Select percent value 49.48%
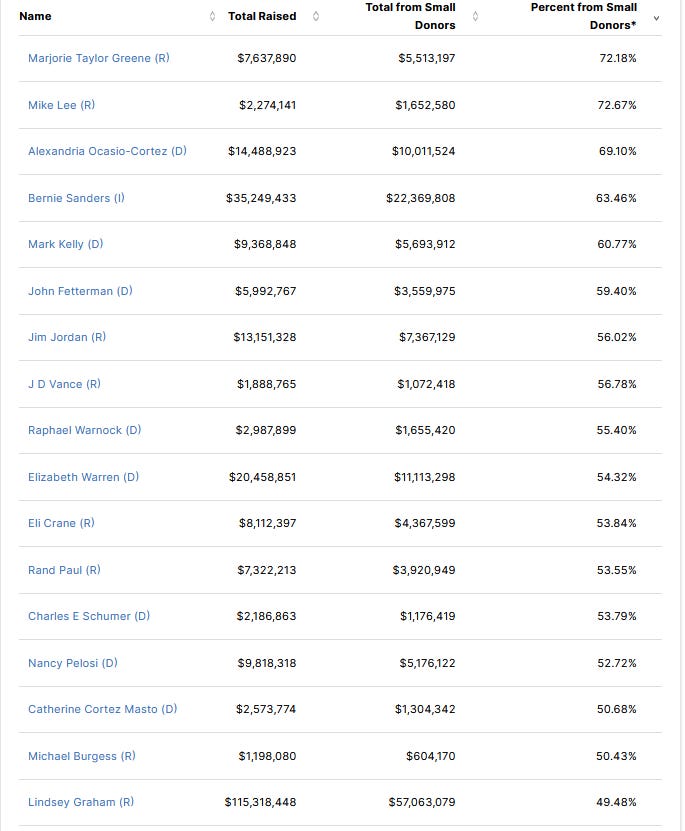 (617, 802)
